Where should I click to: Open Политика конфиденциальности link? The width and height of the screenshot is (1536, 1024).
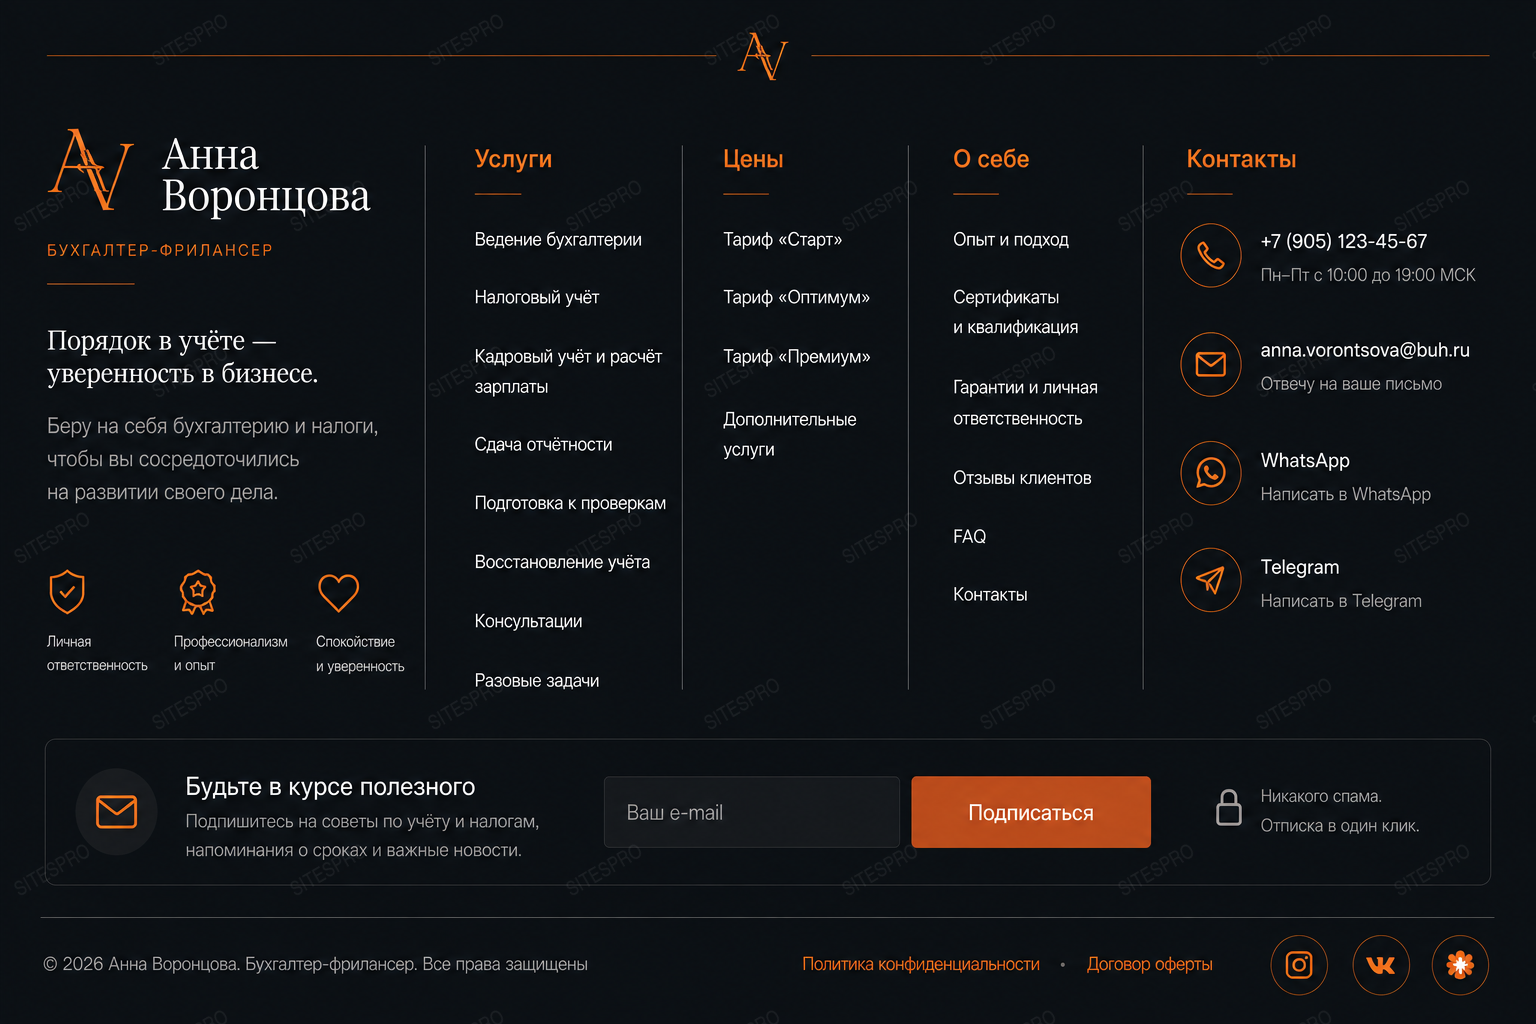[921, 964]
